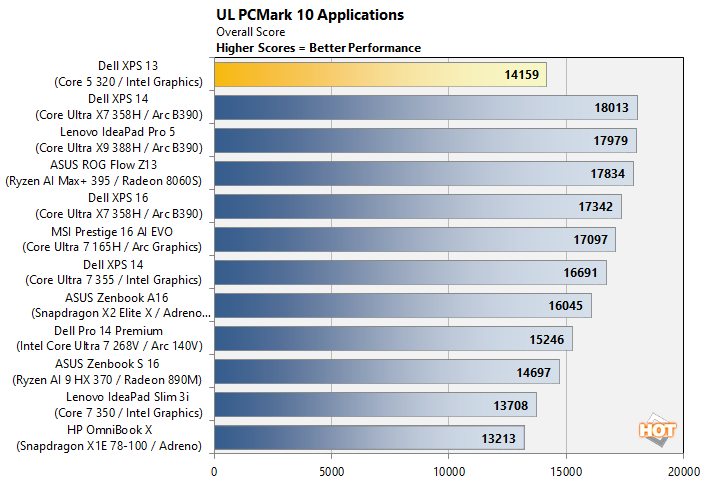The image size is (708, 481).
Task: Click the score value 17342
Action: (596, 206)
